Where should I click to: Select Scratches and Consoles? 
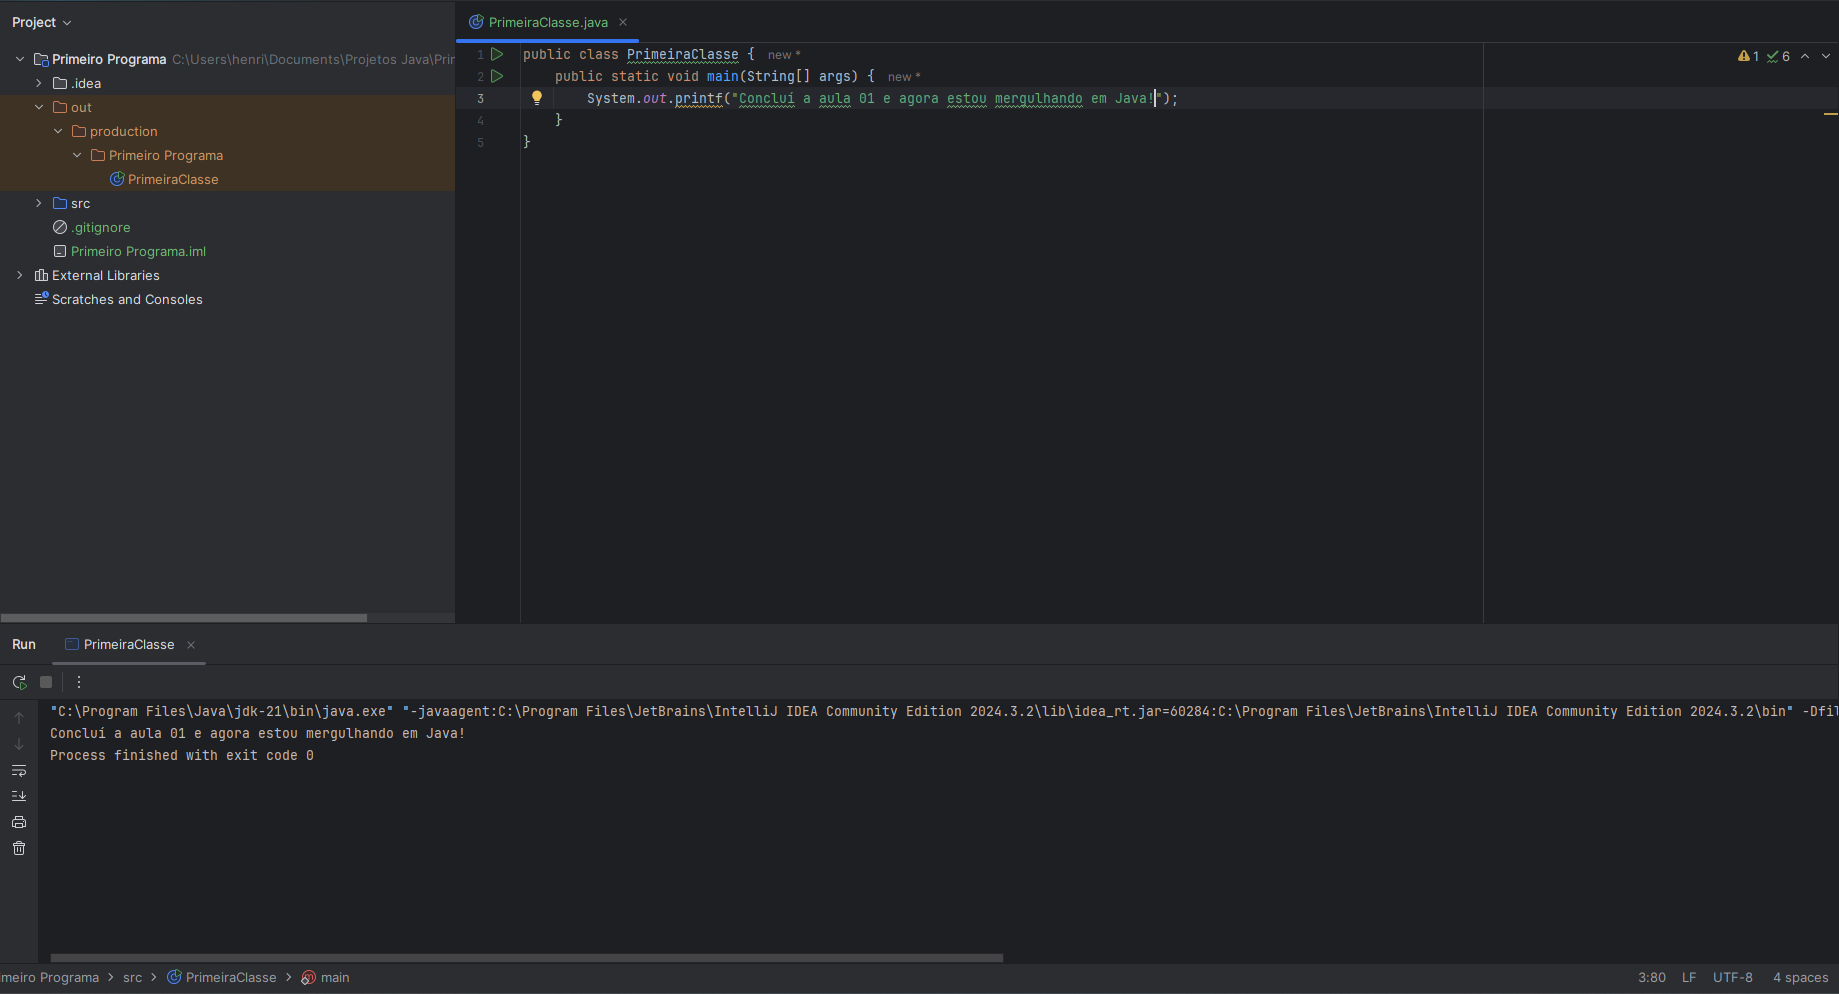[x=127, y=299]
